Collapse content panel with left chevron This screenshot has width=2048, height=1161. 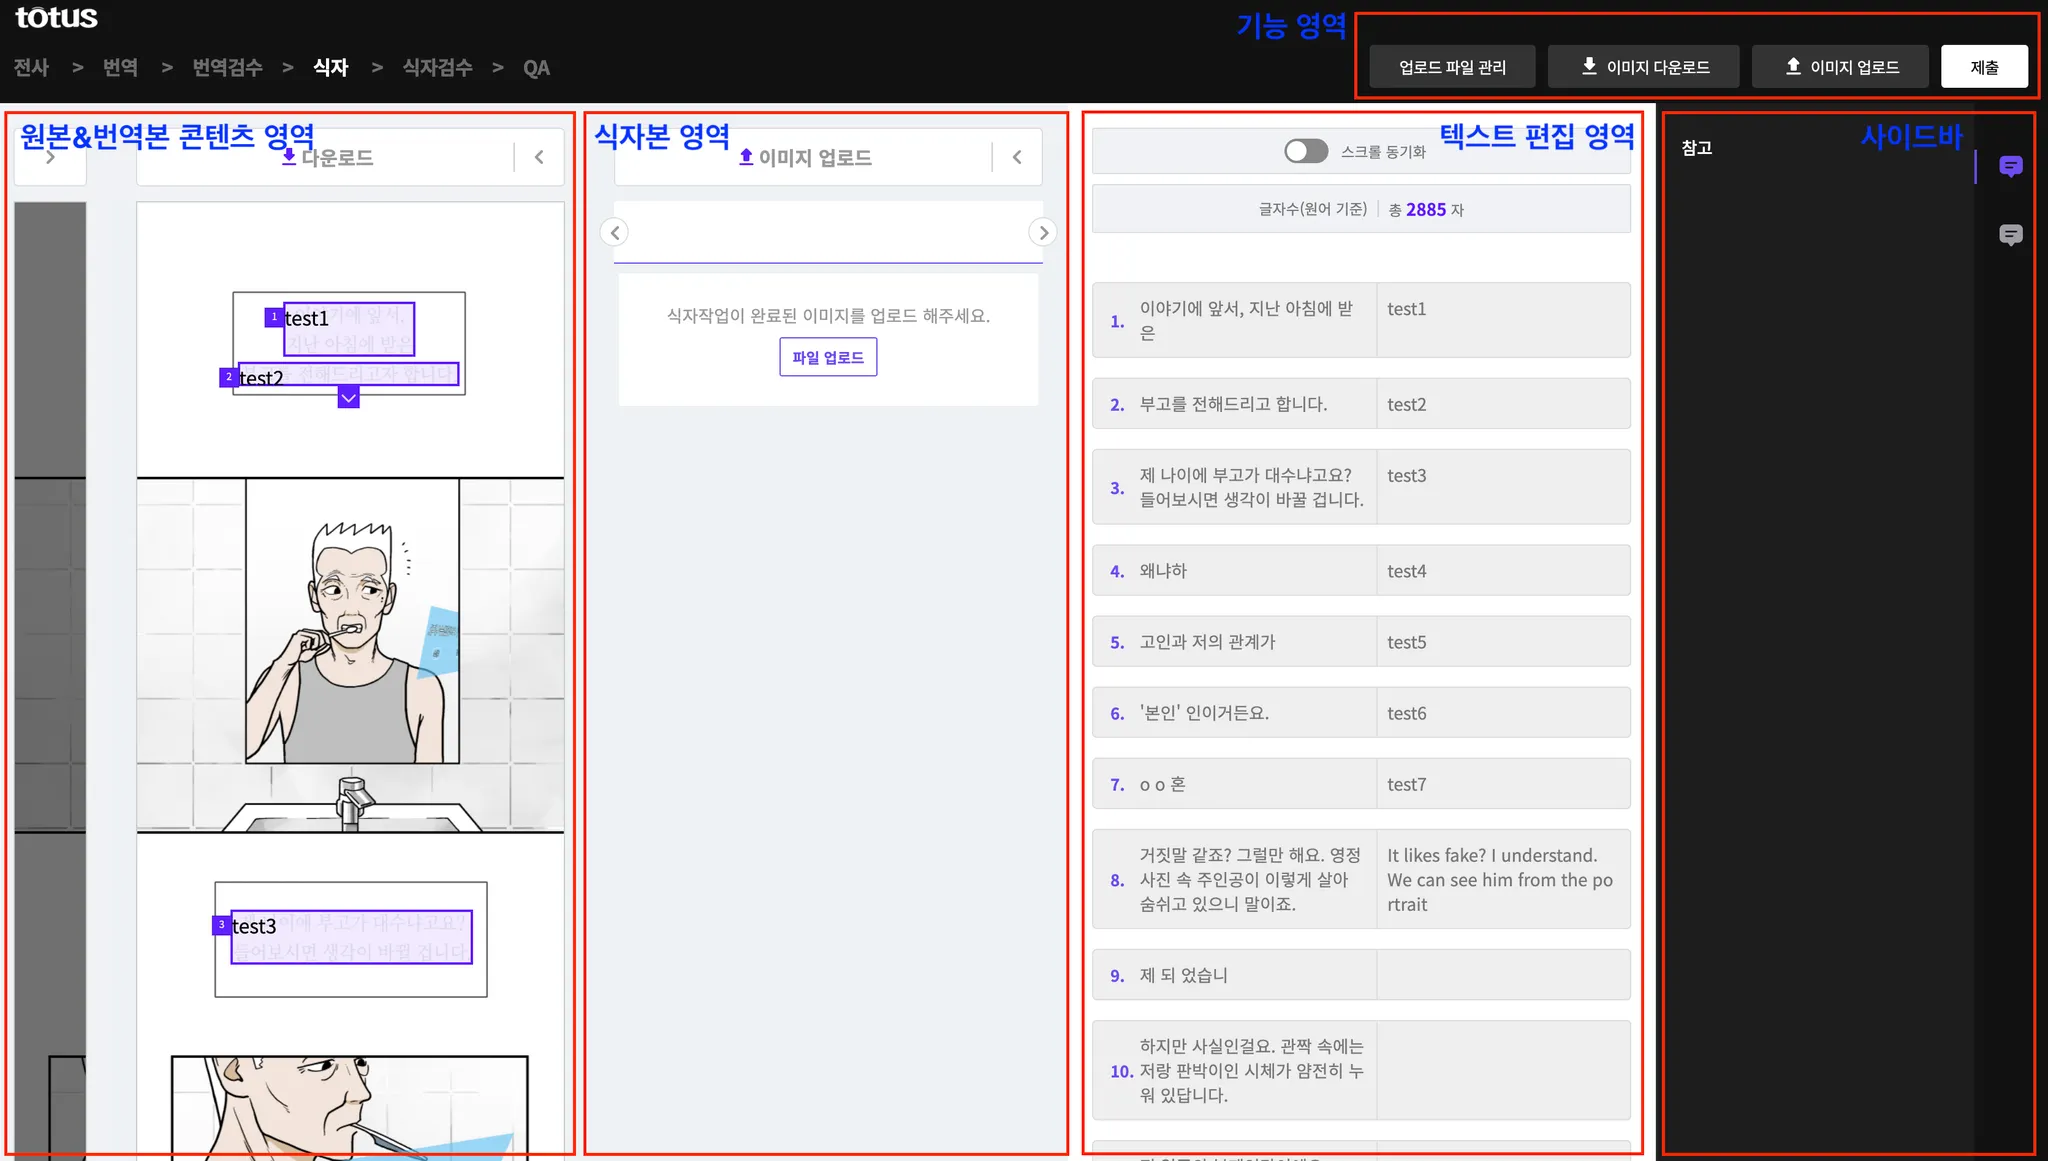(x=539, y=157)
